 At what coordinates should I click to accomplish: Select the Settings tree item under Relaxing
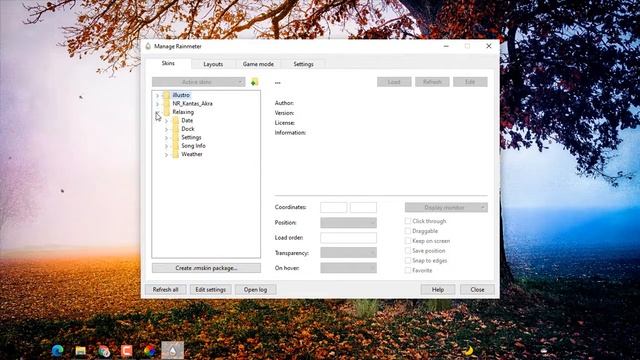click(191, 138)
